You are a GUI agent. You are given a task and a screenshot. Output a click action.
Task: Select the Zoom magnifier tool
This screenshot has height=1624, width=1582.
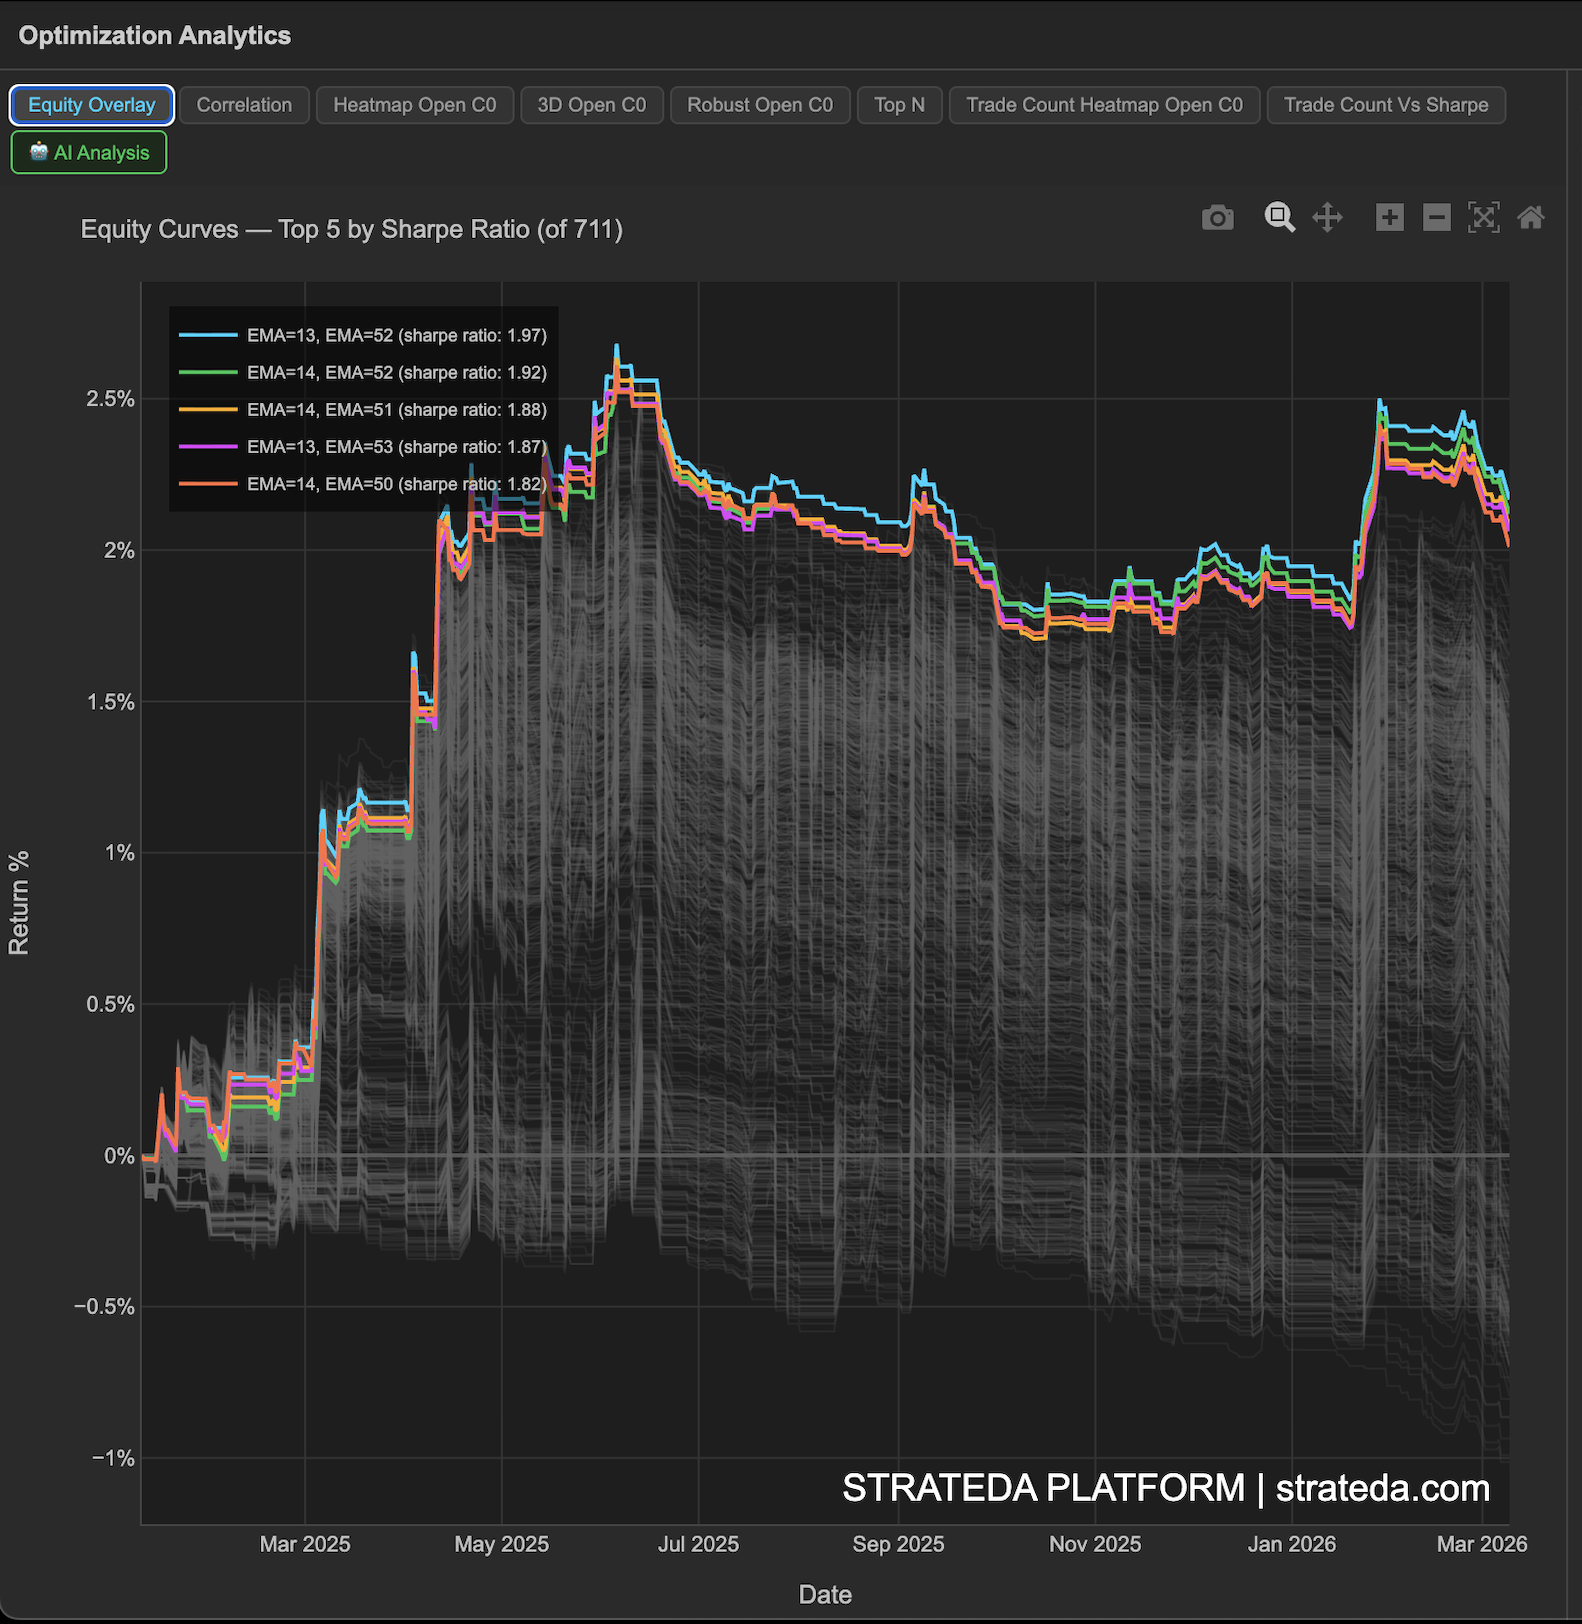pyautogui.click(x=1279, y=217)
